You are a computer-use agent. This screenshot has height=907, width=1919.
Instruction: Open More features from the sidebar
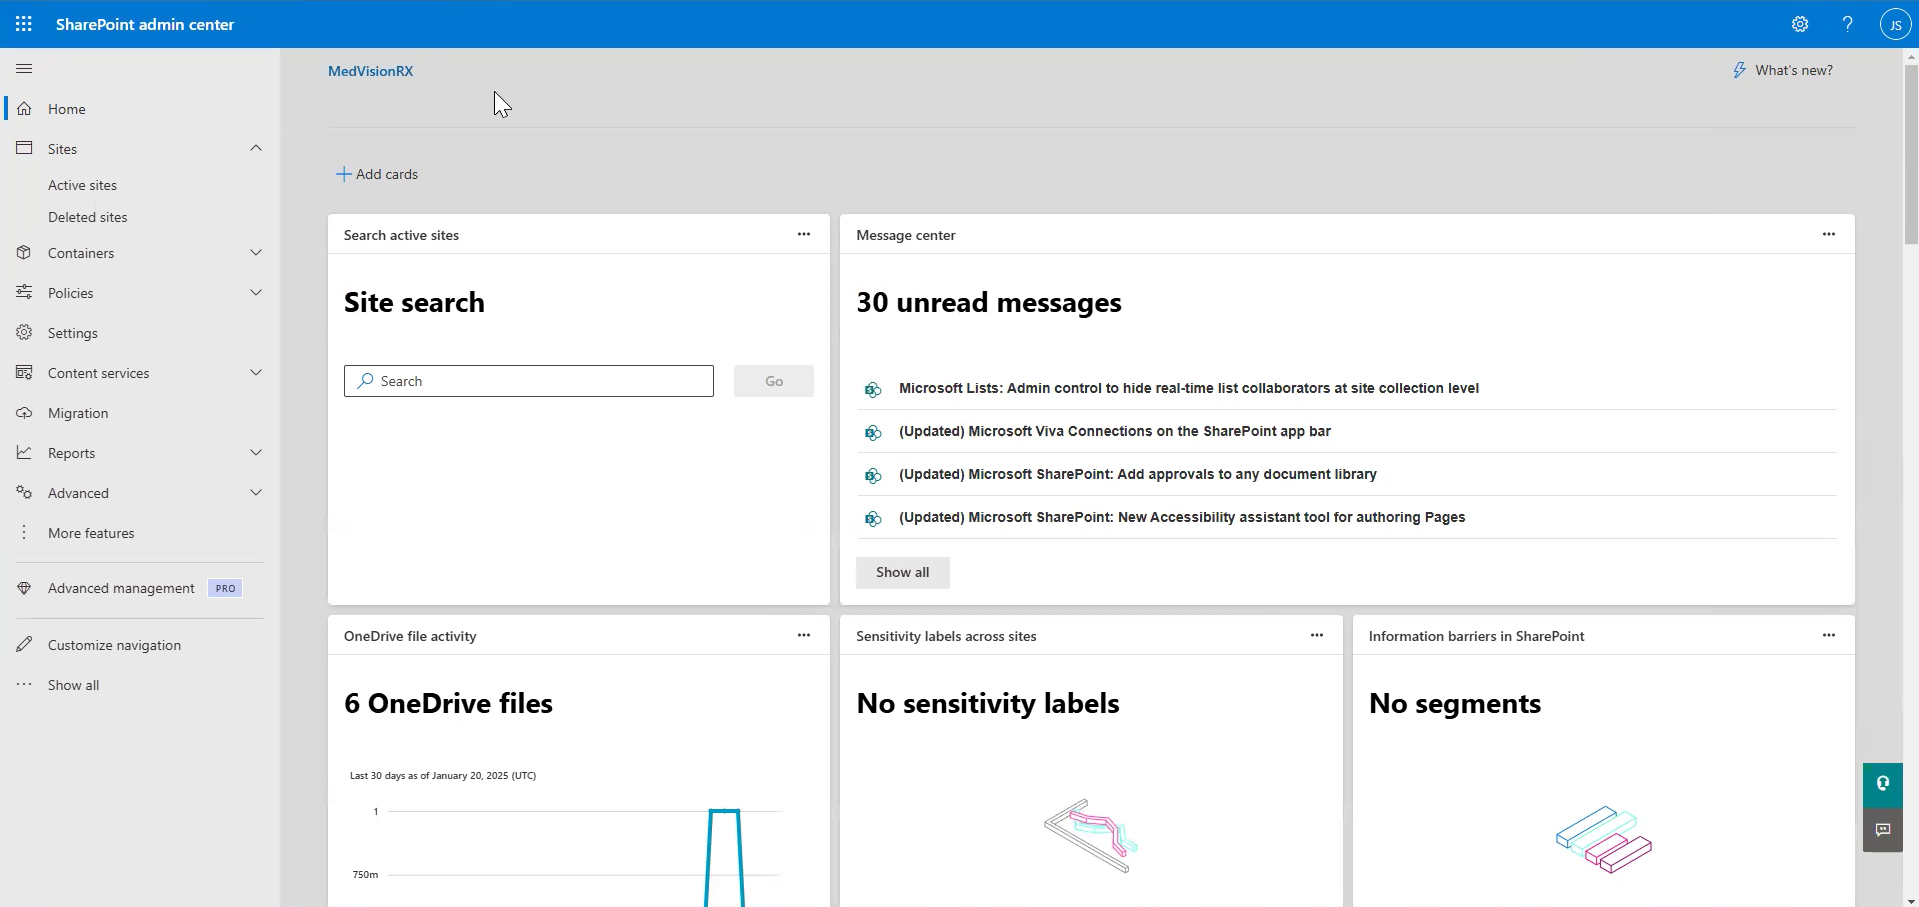(x=91, y=532)
